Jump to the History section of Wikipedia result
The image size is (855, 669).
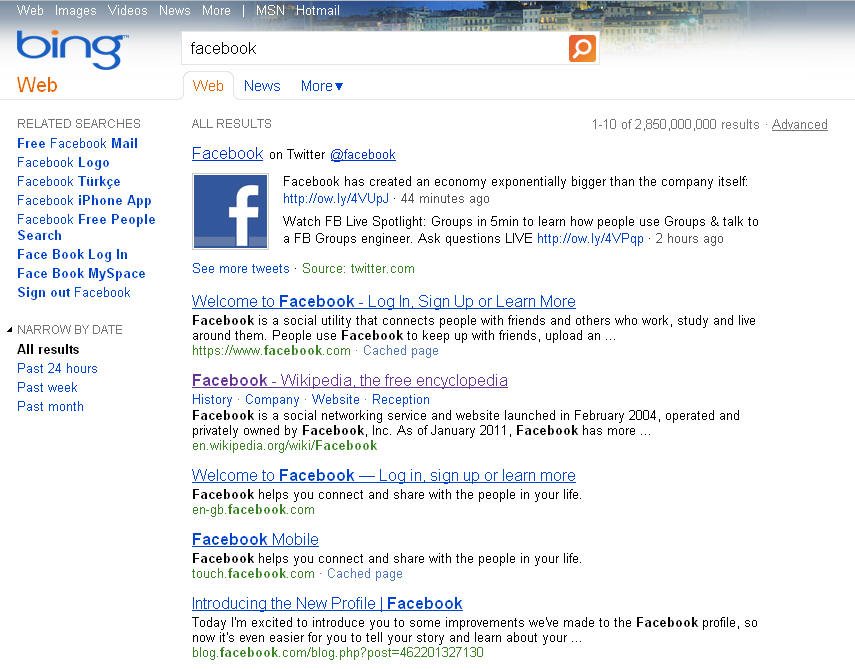(212, 400)
